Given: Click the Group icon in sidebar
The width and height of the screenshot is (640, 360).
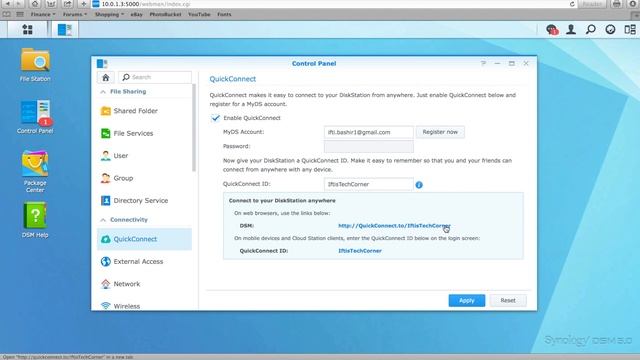Looking at the screenshot, I should point(105,178).
